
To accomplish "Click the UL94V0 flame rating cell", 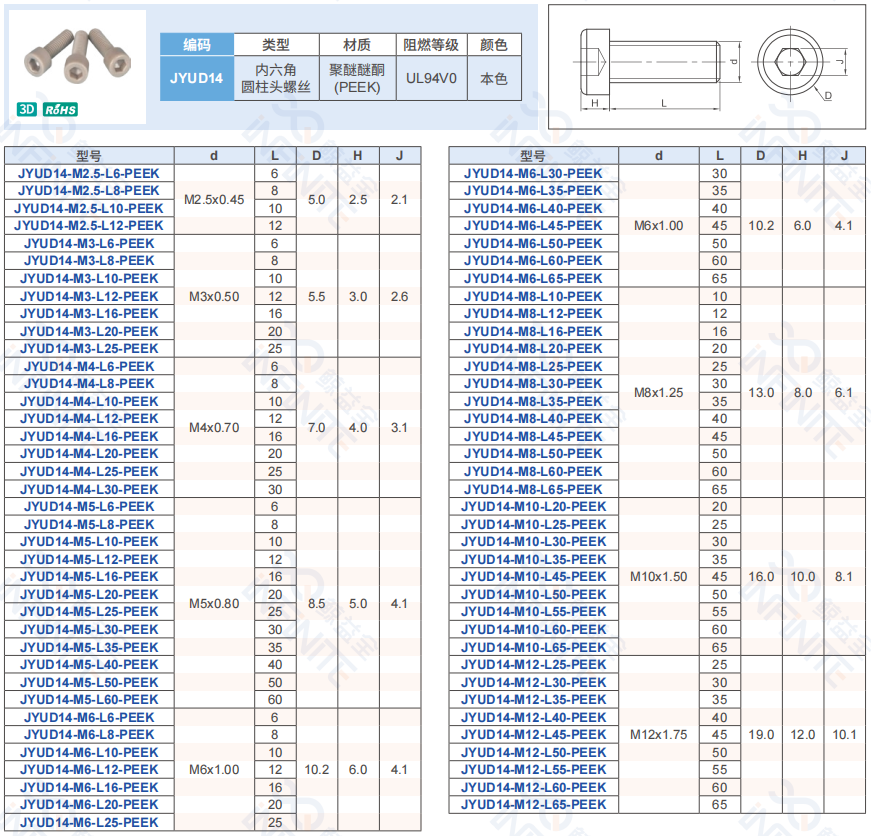I will coord(430,79).
